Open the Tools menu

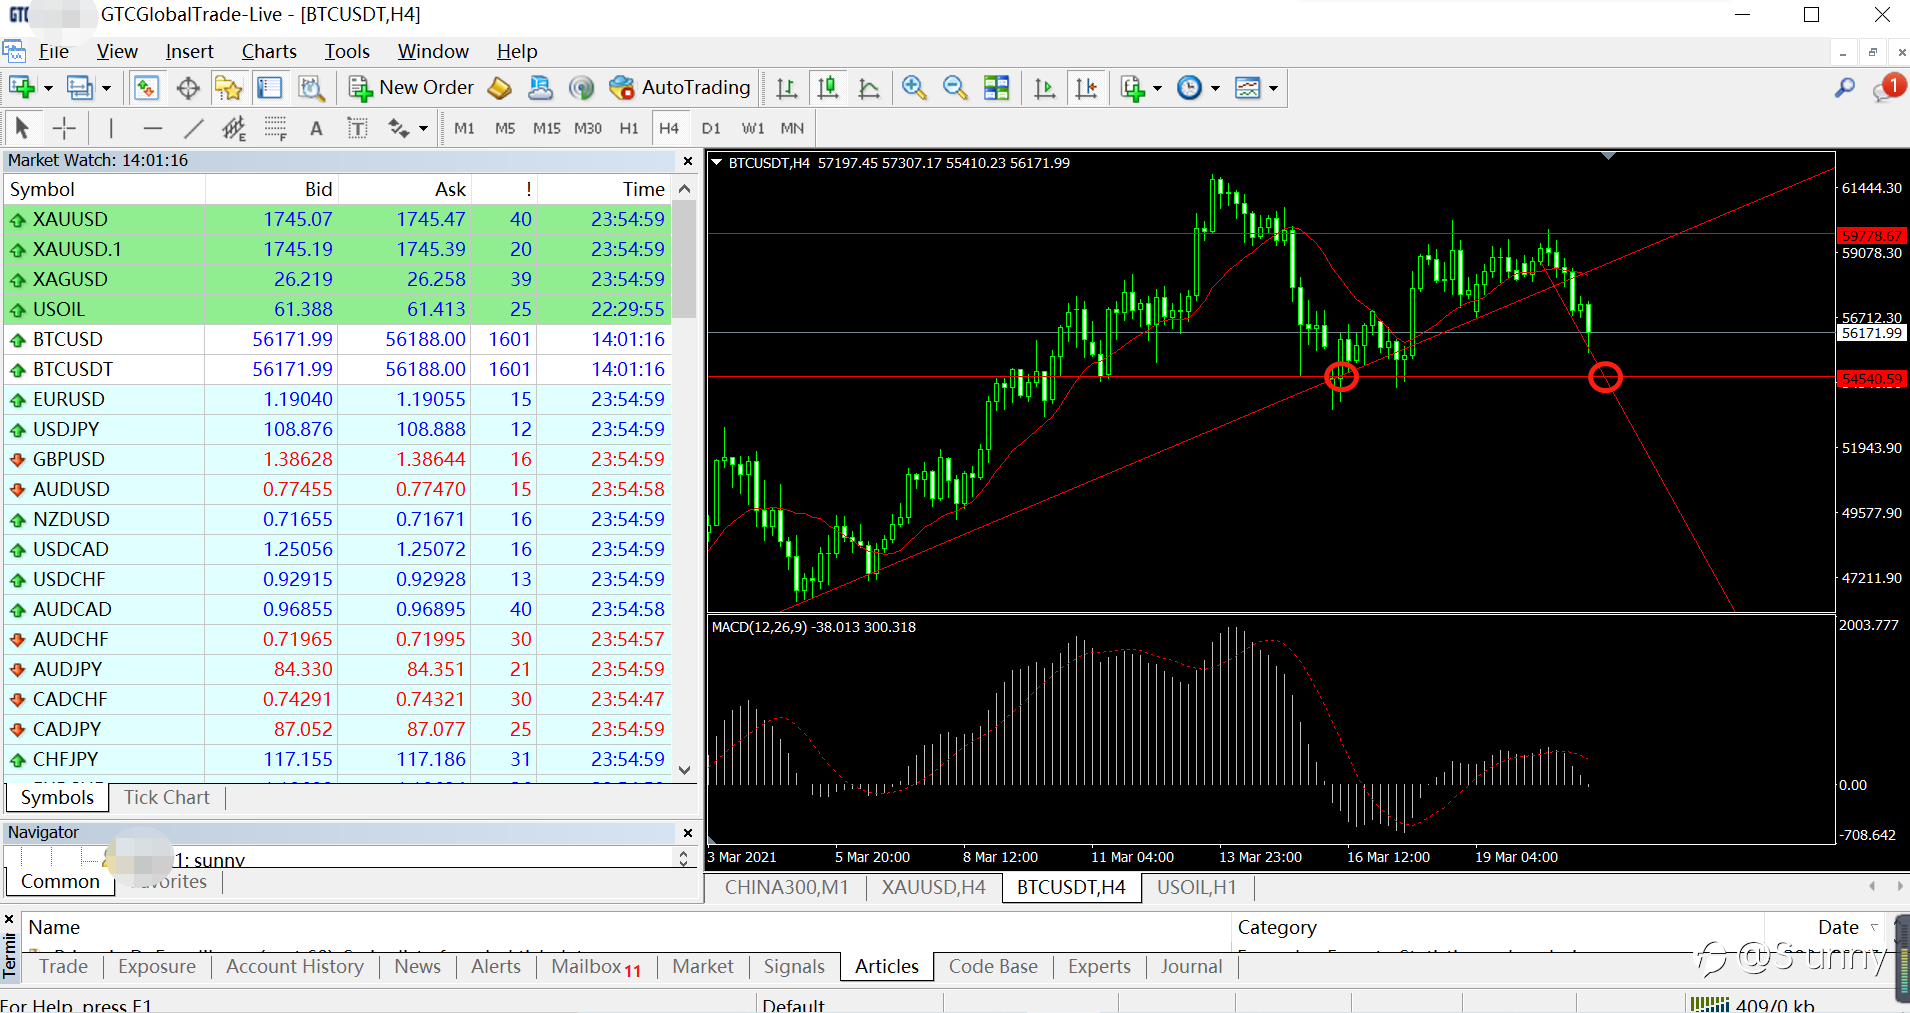tap(347, 51)
